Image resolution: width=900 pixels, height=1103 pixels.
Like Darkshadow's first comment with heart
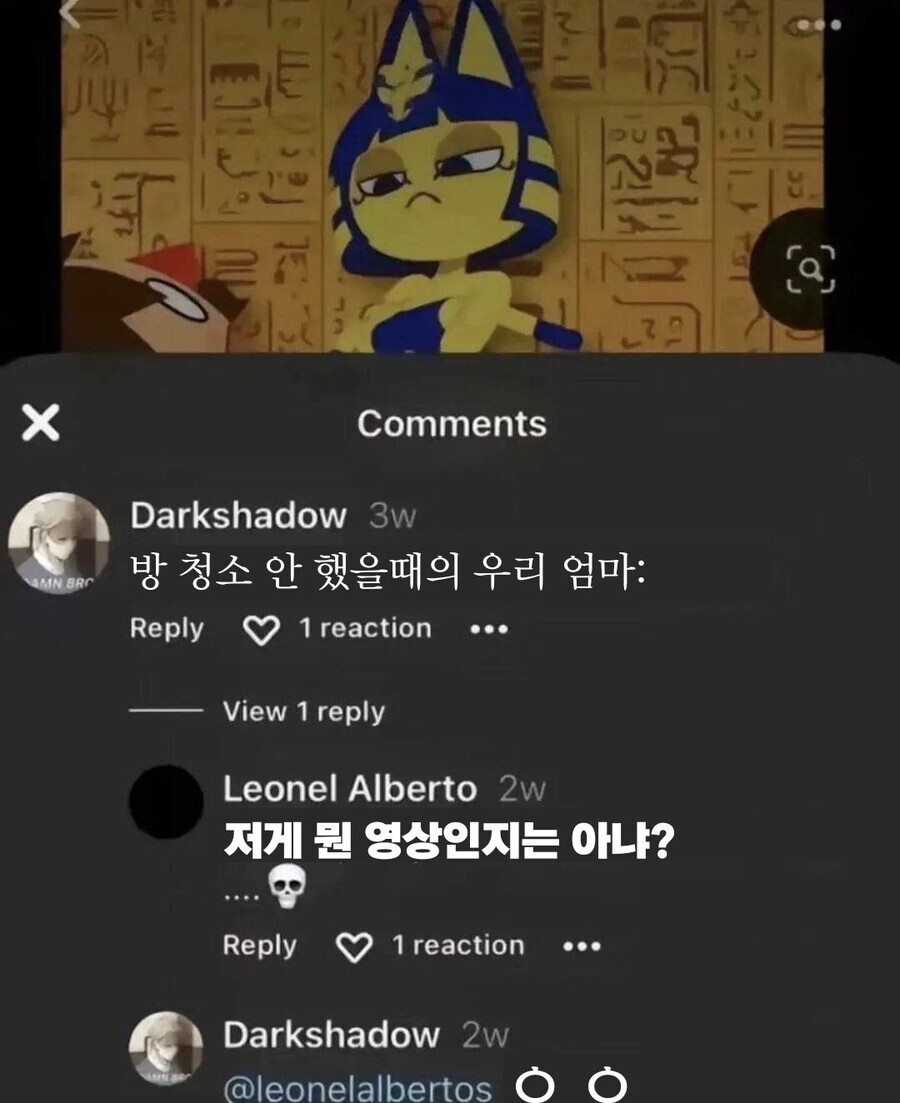click(x=261, y=630)
